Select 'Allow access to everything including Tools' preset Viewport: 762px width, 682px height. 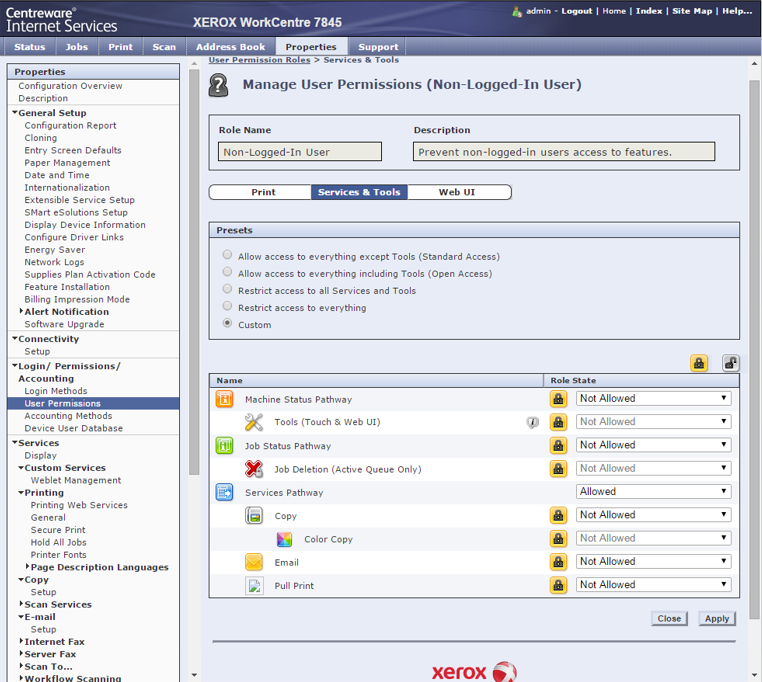228,273
